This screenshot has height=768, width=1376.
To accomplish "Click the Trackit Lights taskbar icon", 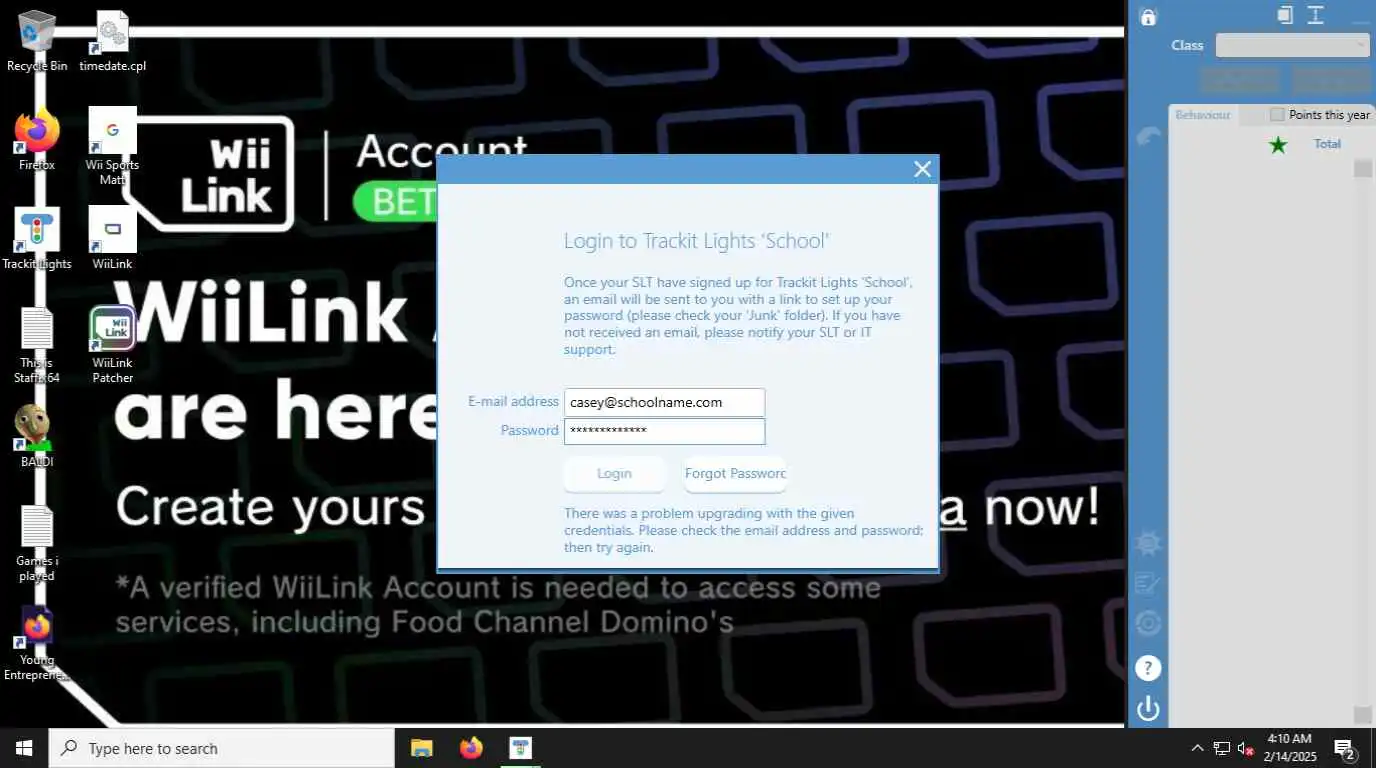I will tap(520, 748).
